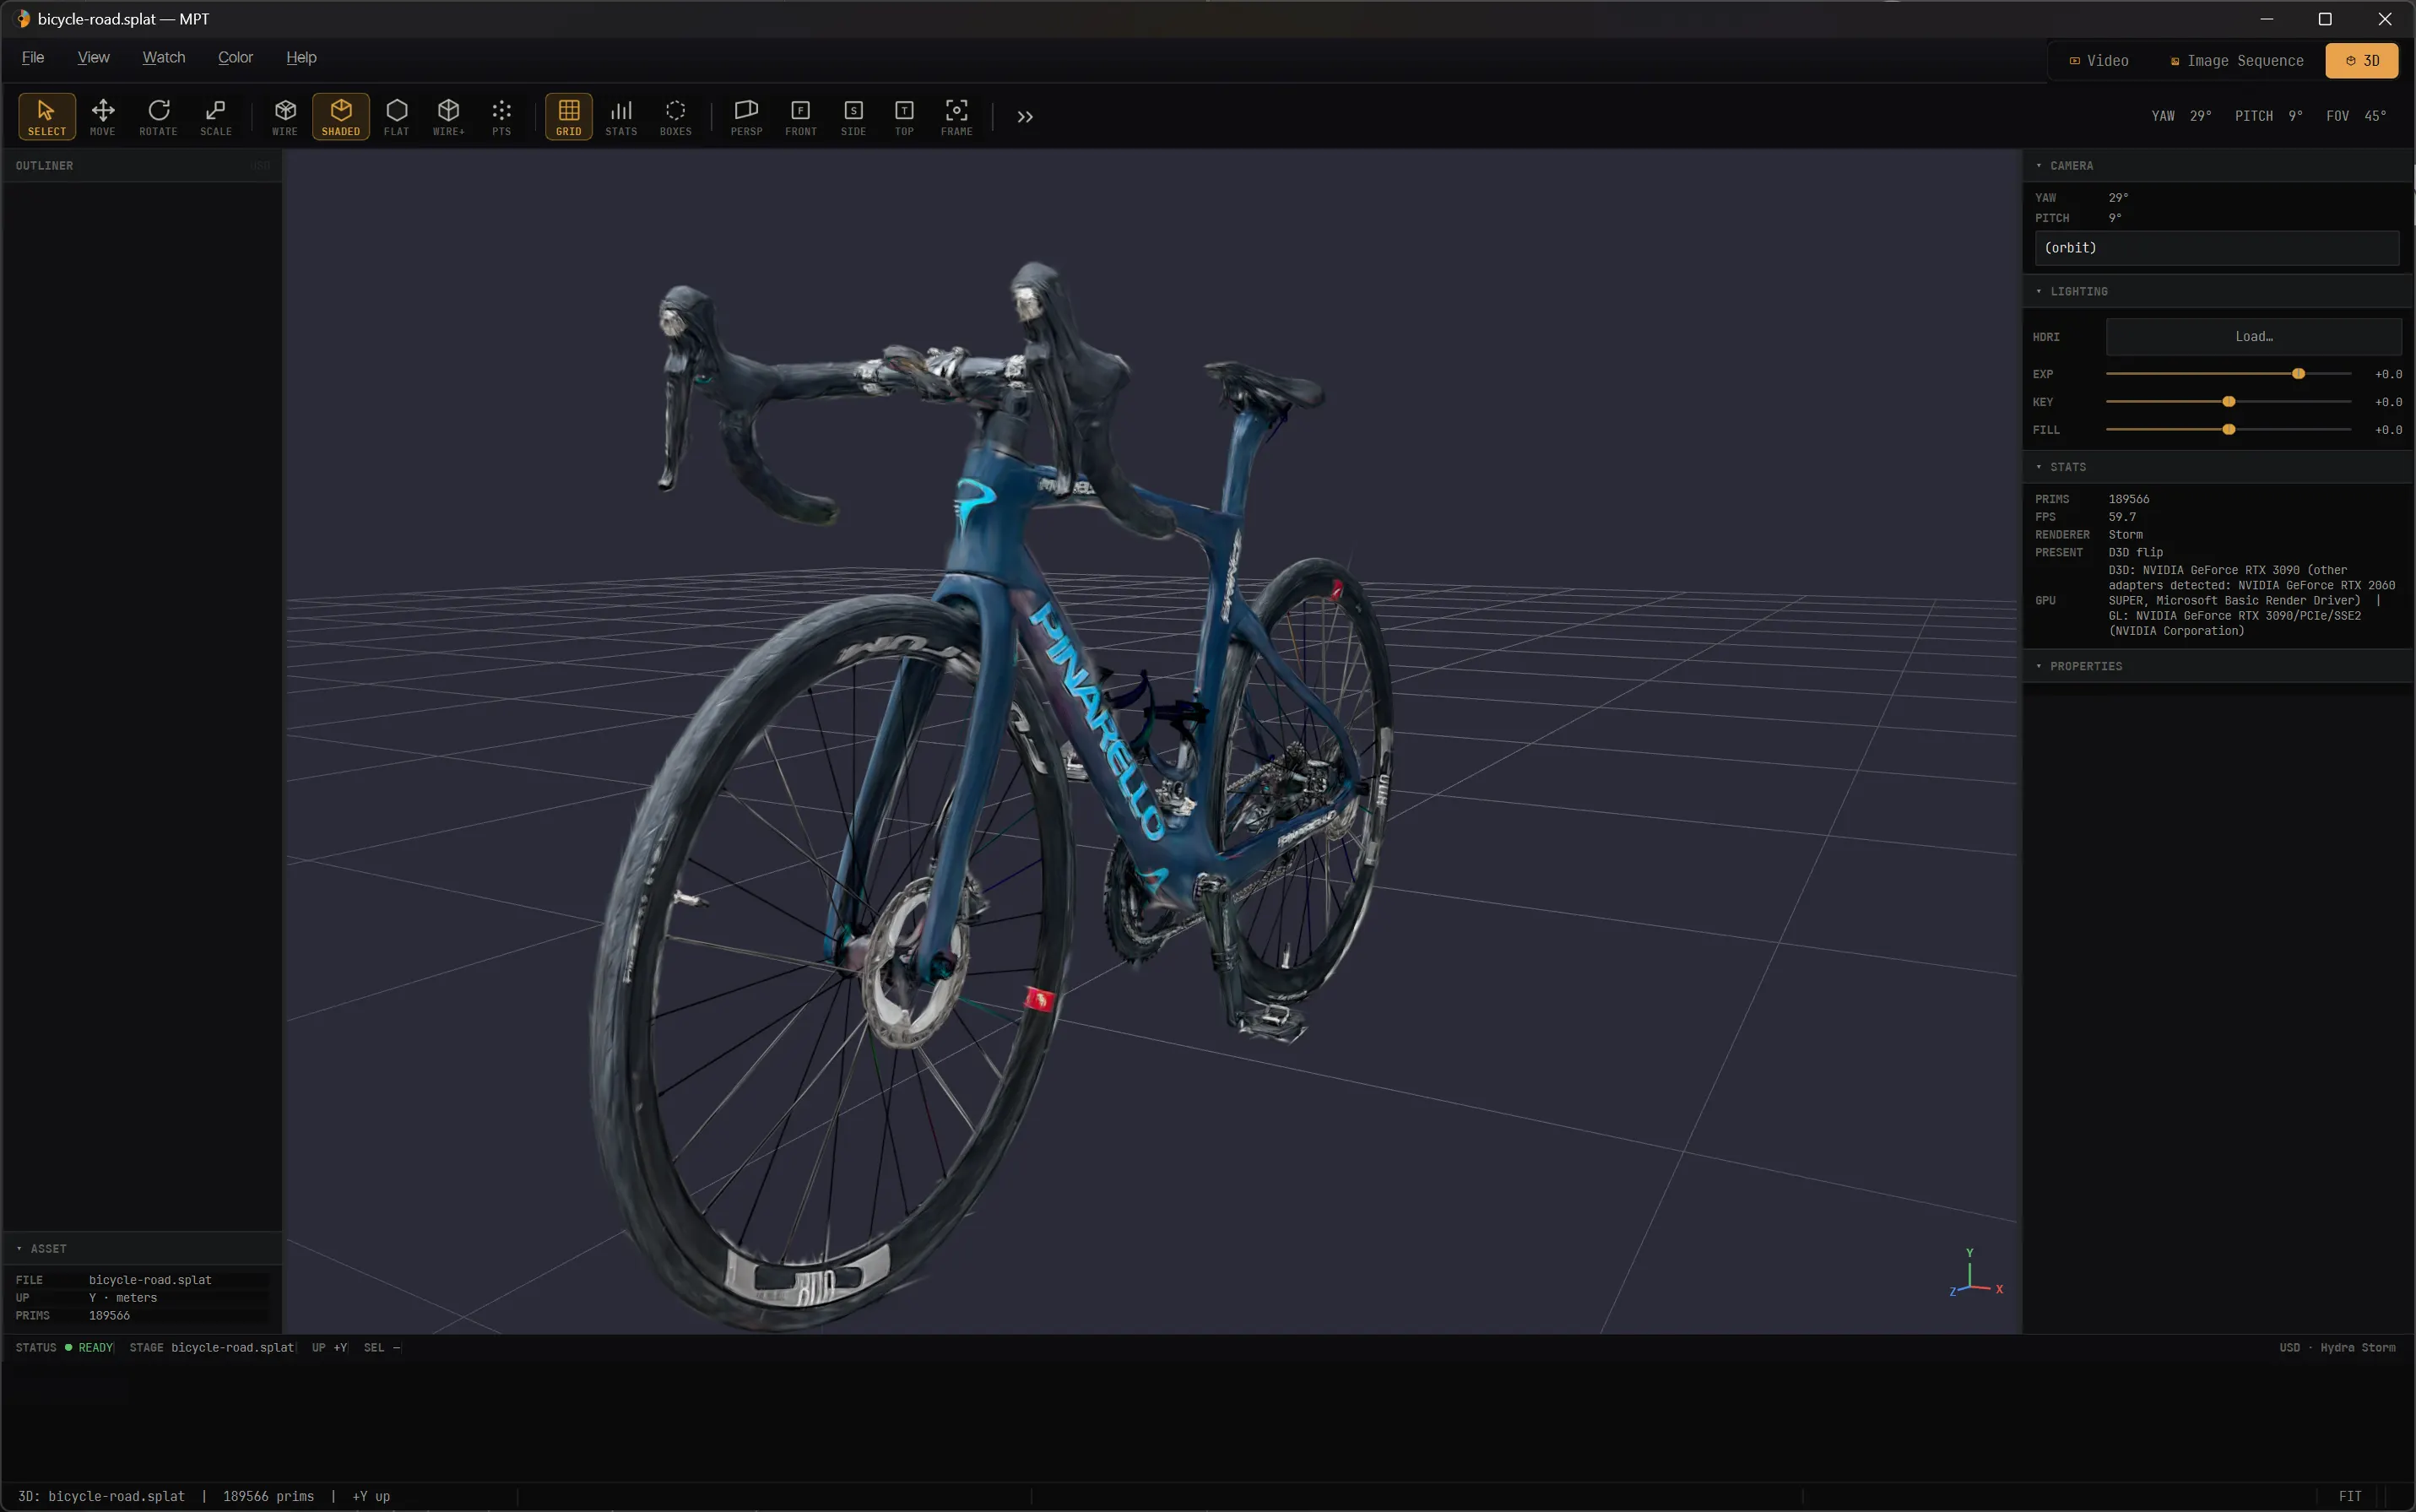The width and height of the screenshot is (2416, 1512).
Task: Expand toolbar overflow chevron
Action: [x=1025, y=117]
